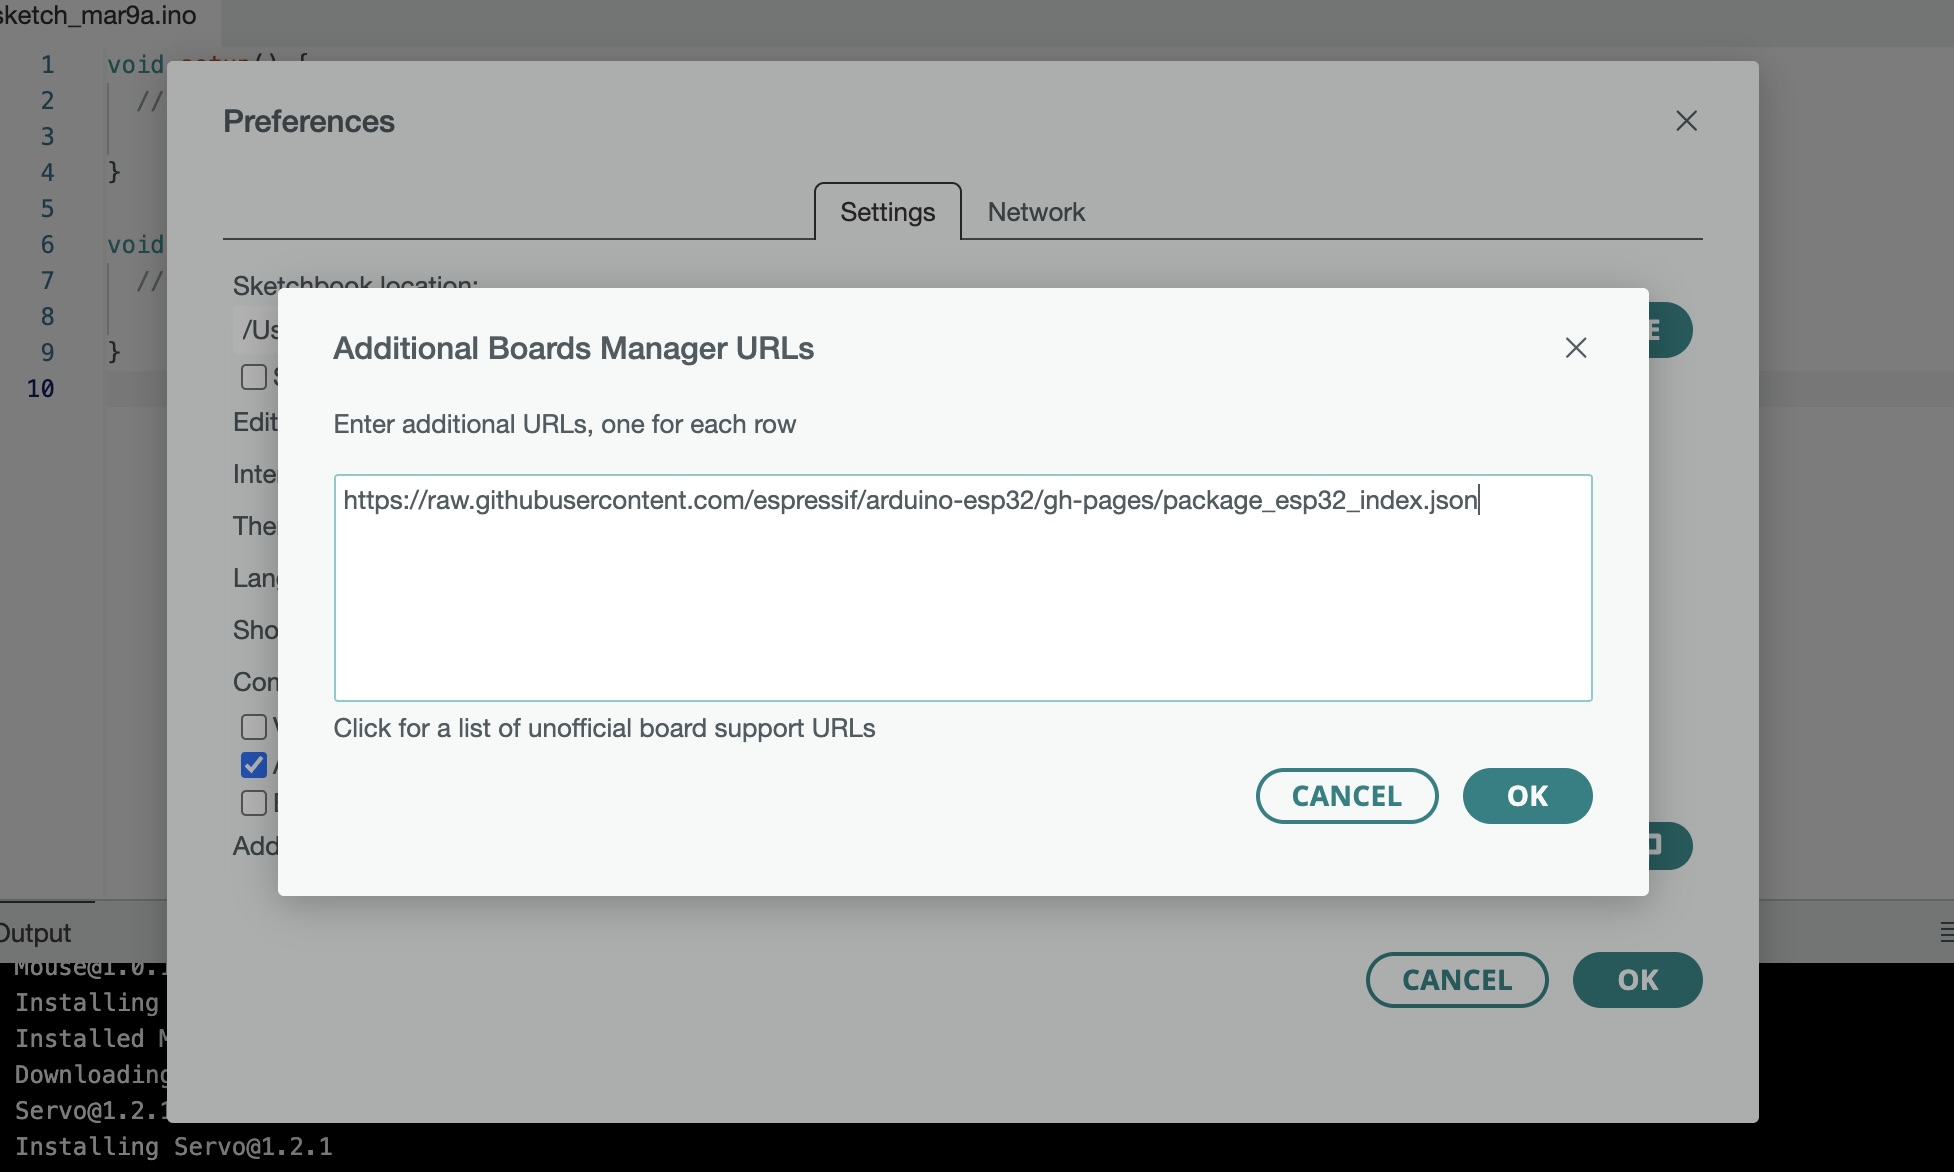This screenshot has height=1172, width=1954.
Task: Click the Preferences dialog Cancel button
Action: tap(1456, 980)
